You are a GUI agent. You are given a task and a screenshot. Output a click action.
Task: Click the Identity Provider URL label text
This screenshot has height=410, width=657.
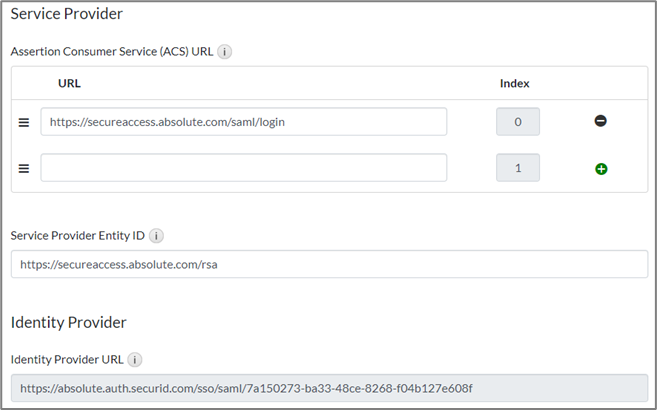(67, 360)
